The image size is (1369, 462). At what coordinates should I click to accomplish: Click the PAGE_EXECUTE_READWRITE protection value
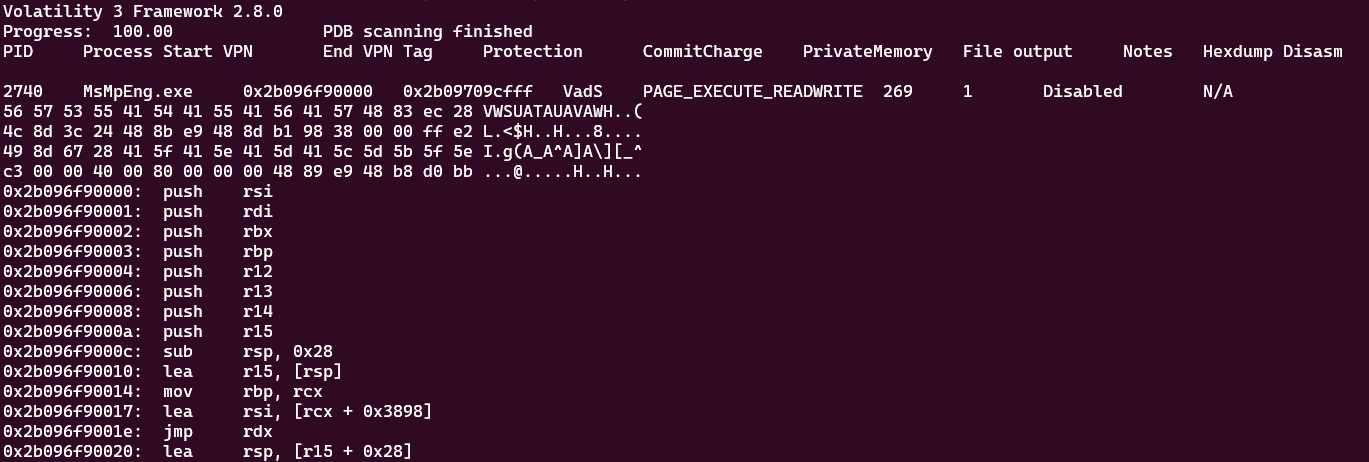tap(752, 91)
